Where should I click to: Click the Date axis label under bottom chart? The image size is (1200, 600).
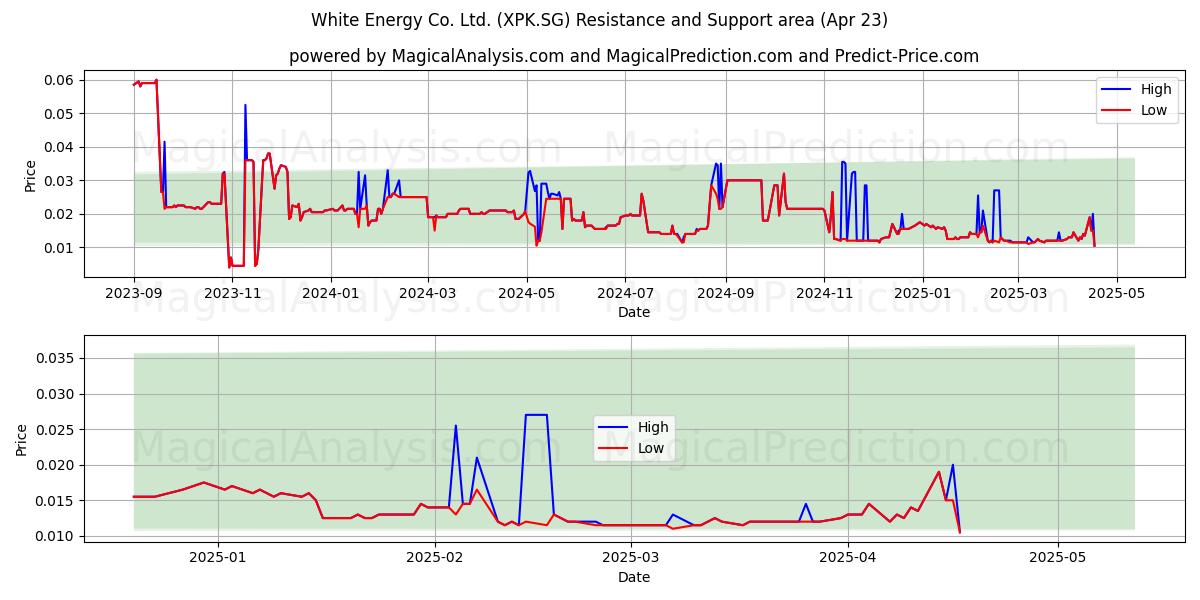coord(634,577)
